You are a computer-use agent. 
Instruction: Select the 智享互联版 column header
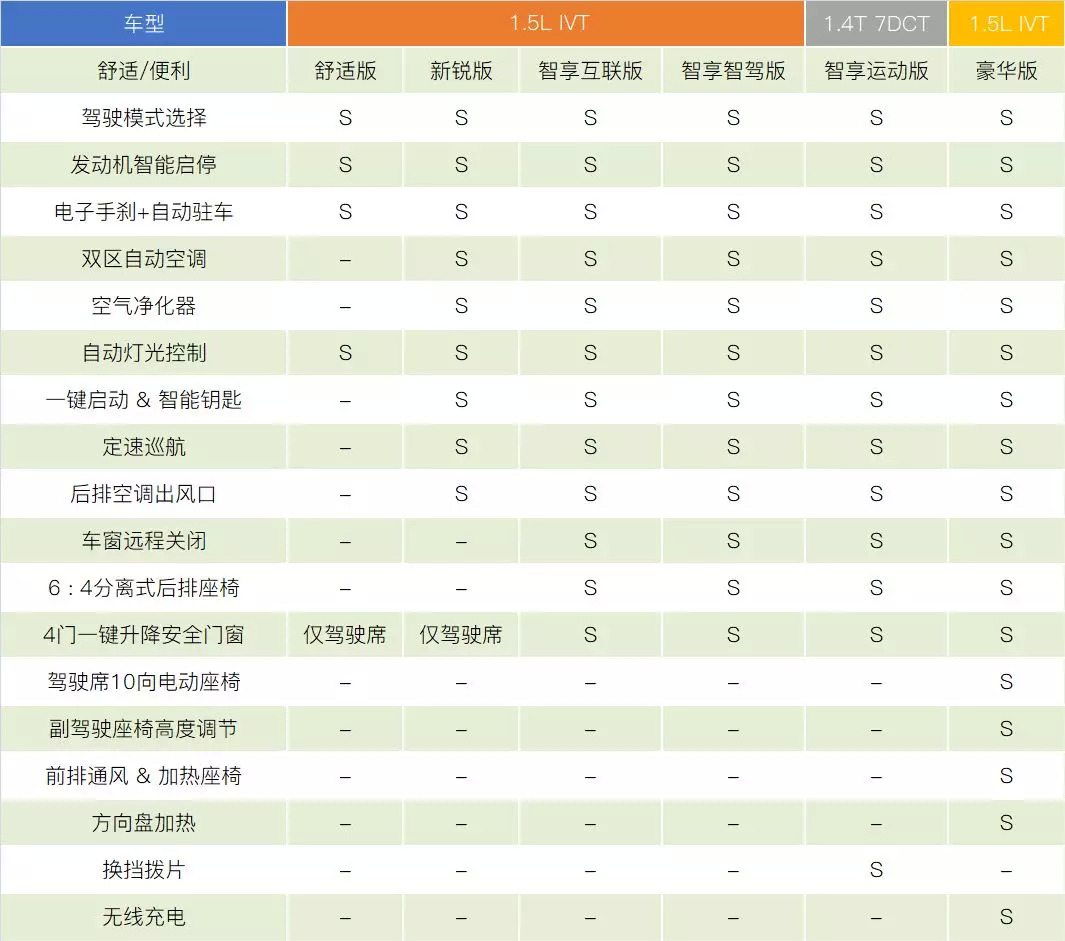tap(590, 71)
